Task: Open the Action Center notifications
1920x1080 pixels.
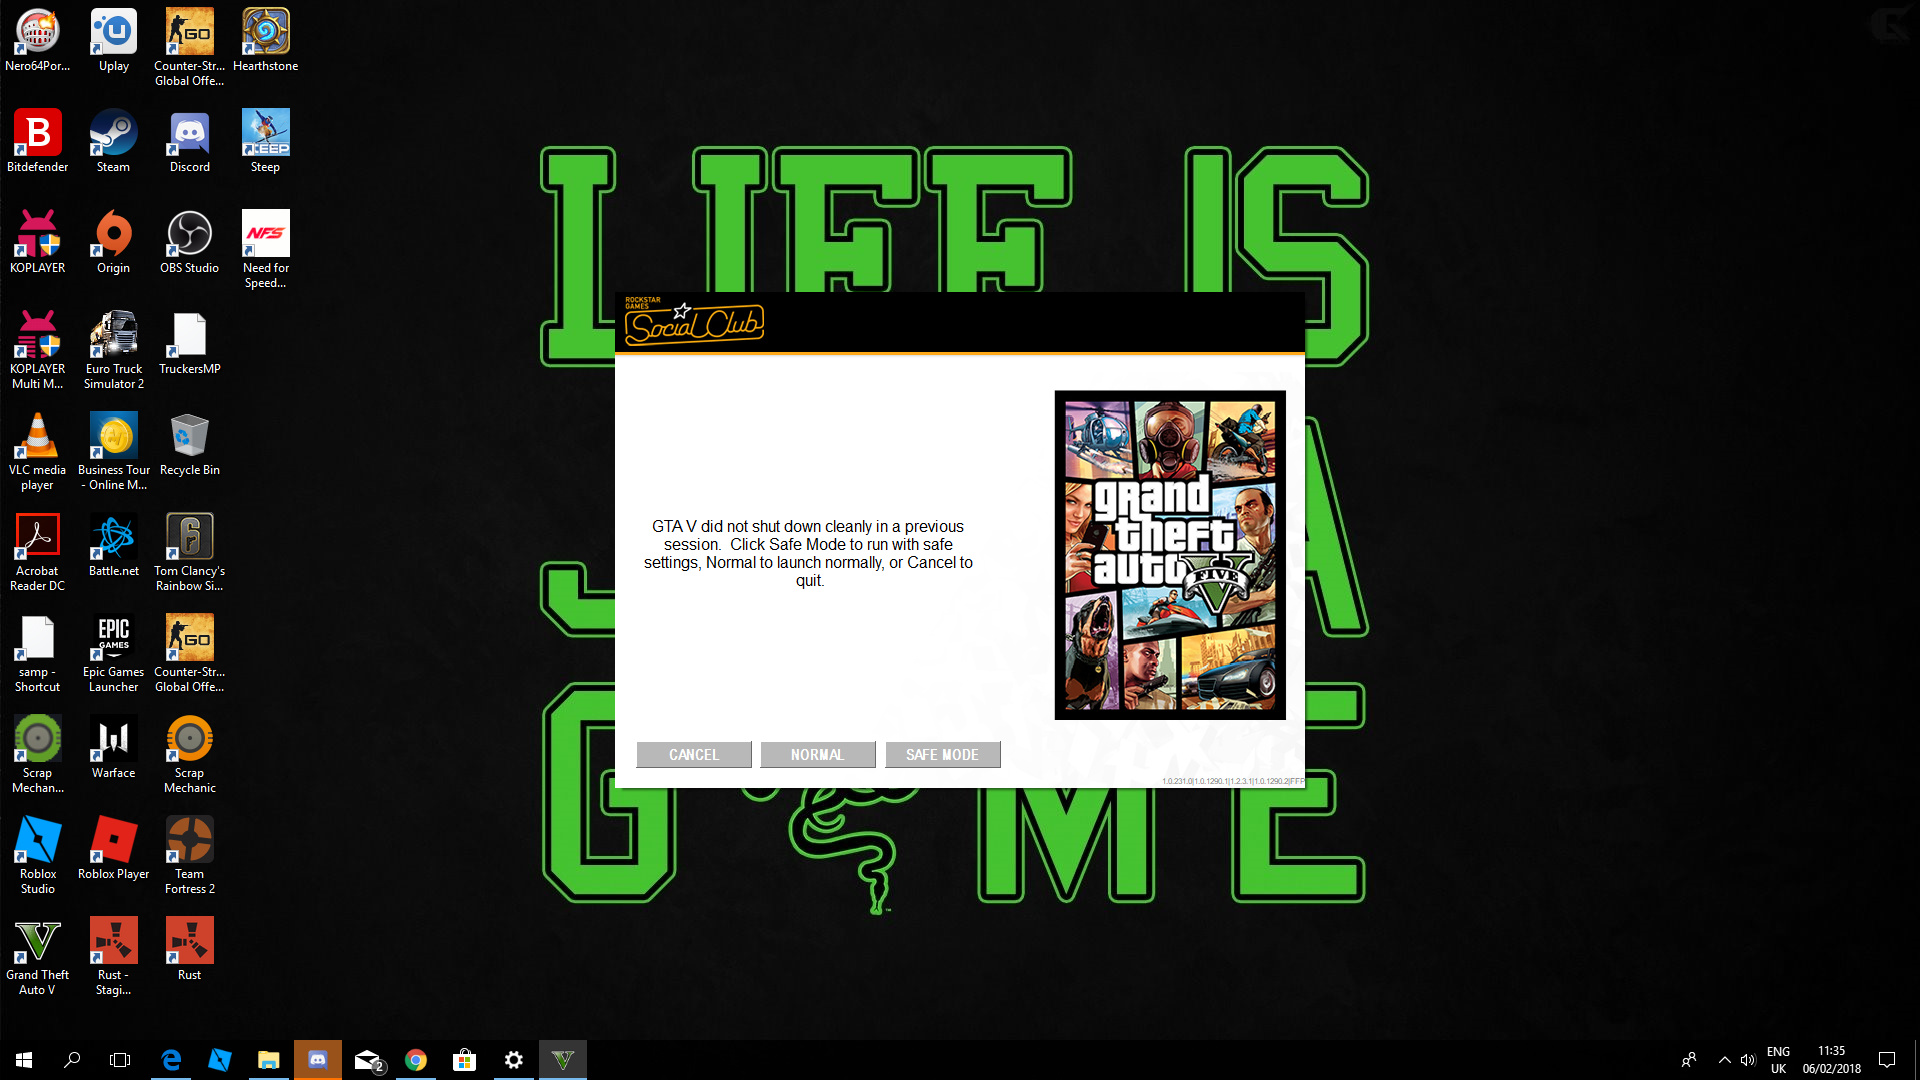Action: (1887, 1060)
